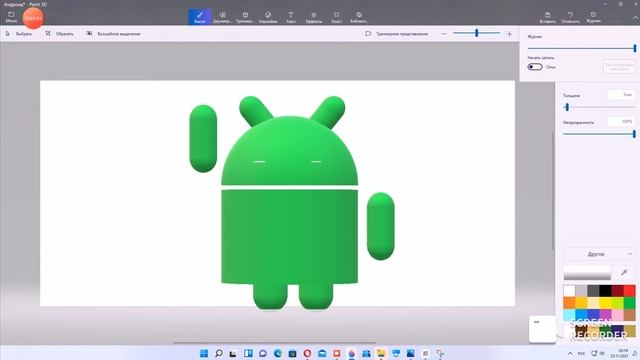Select the Text (Текст) tool
The image size is (640, 360).
pyautogui.click(x=291, y=17)
